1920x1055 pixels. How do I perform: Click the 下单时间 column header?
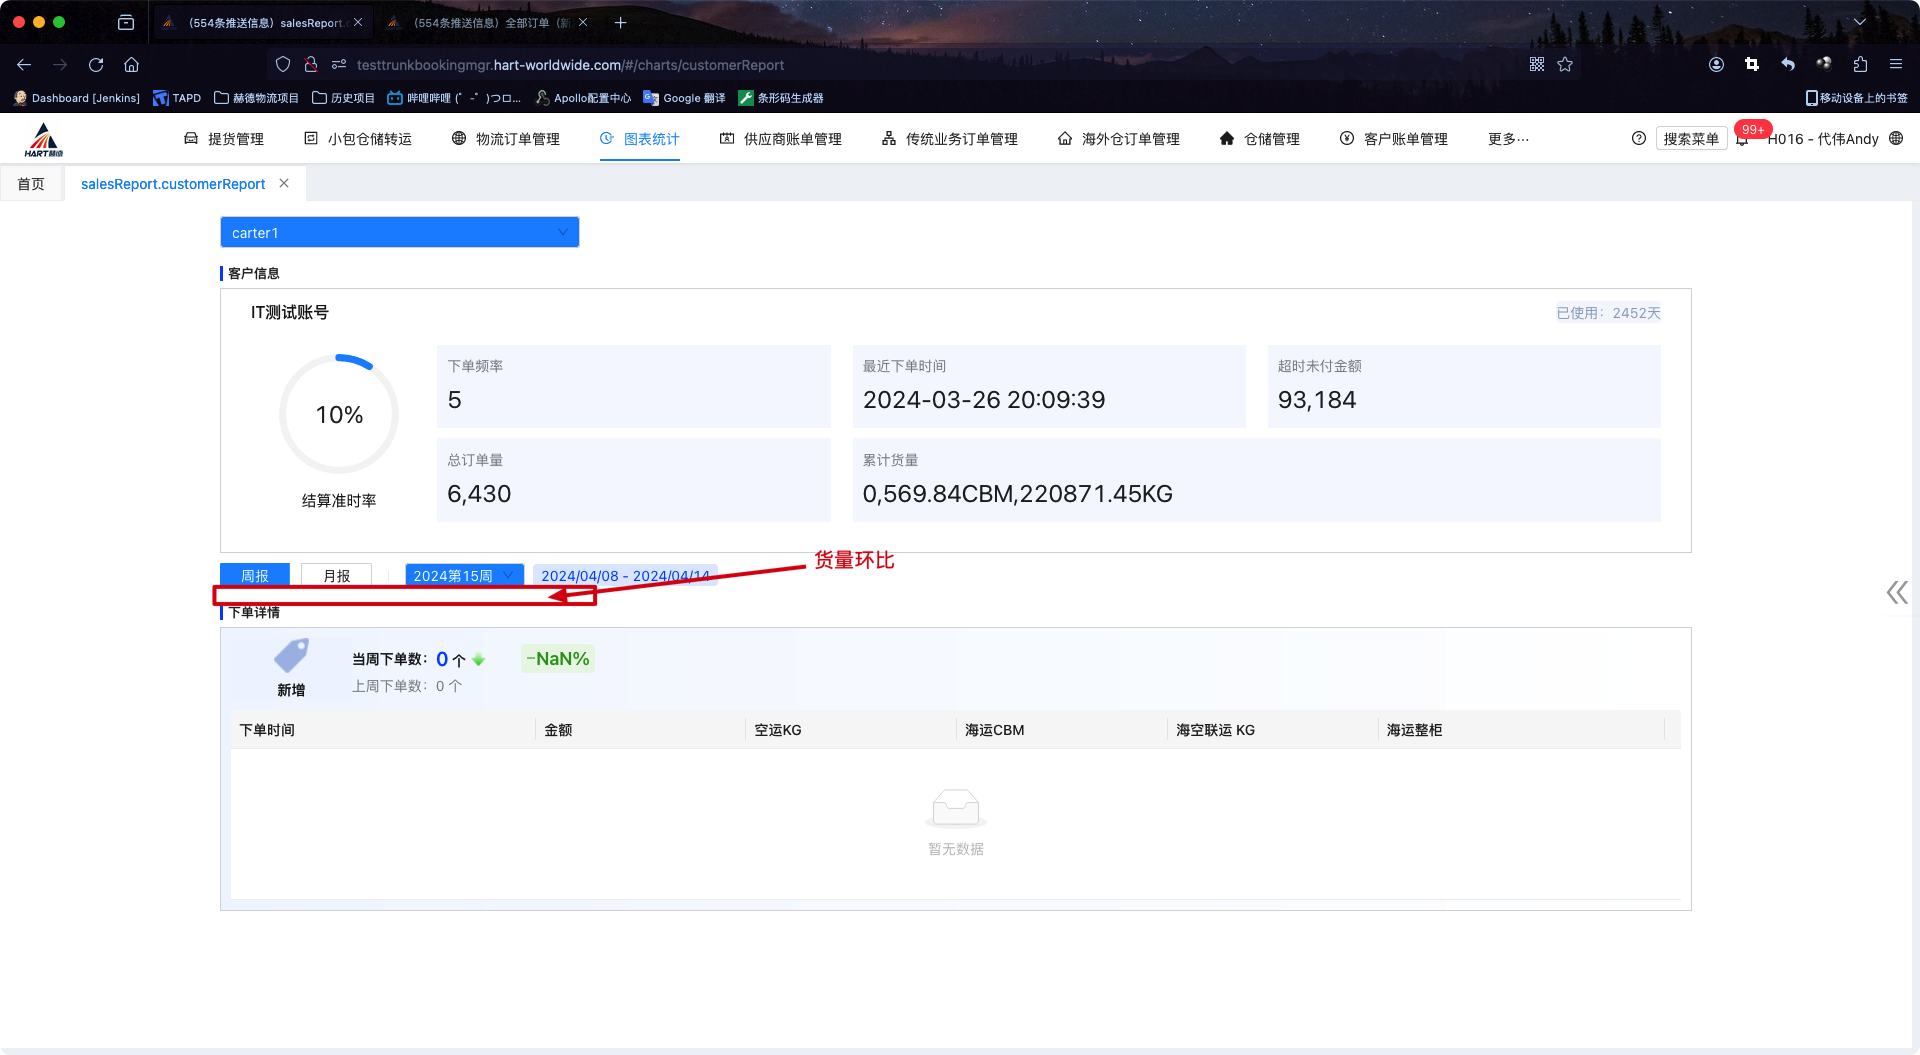267,730
